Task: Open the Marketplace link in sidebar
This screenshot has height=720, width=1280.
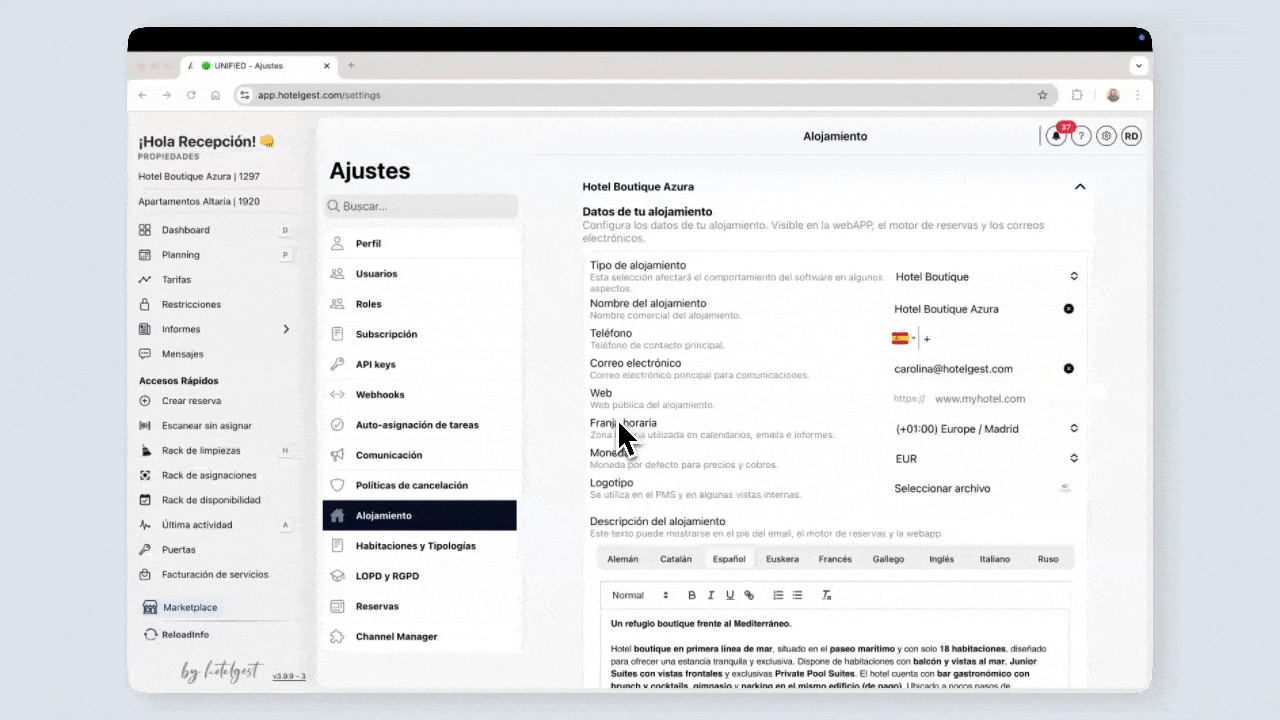Action: coord(190,607)
